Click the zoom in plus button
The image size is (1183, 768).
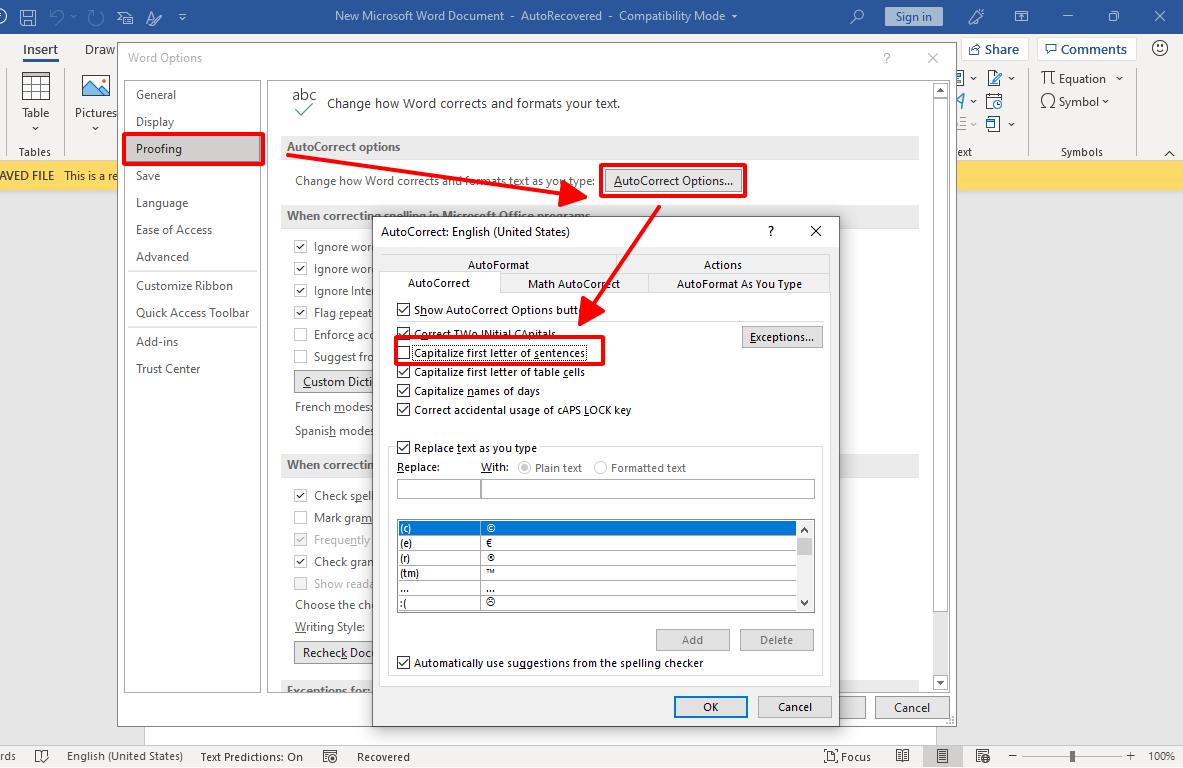(x=1130, y=756)
